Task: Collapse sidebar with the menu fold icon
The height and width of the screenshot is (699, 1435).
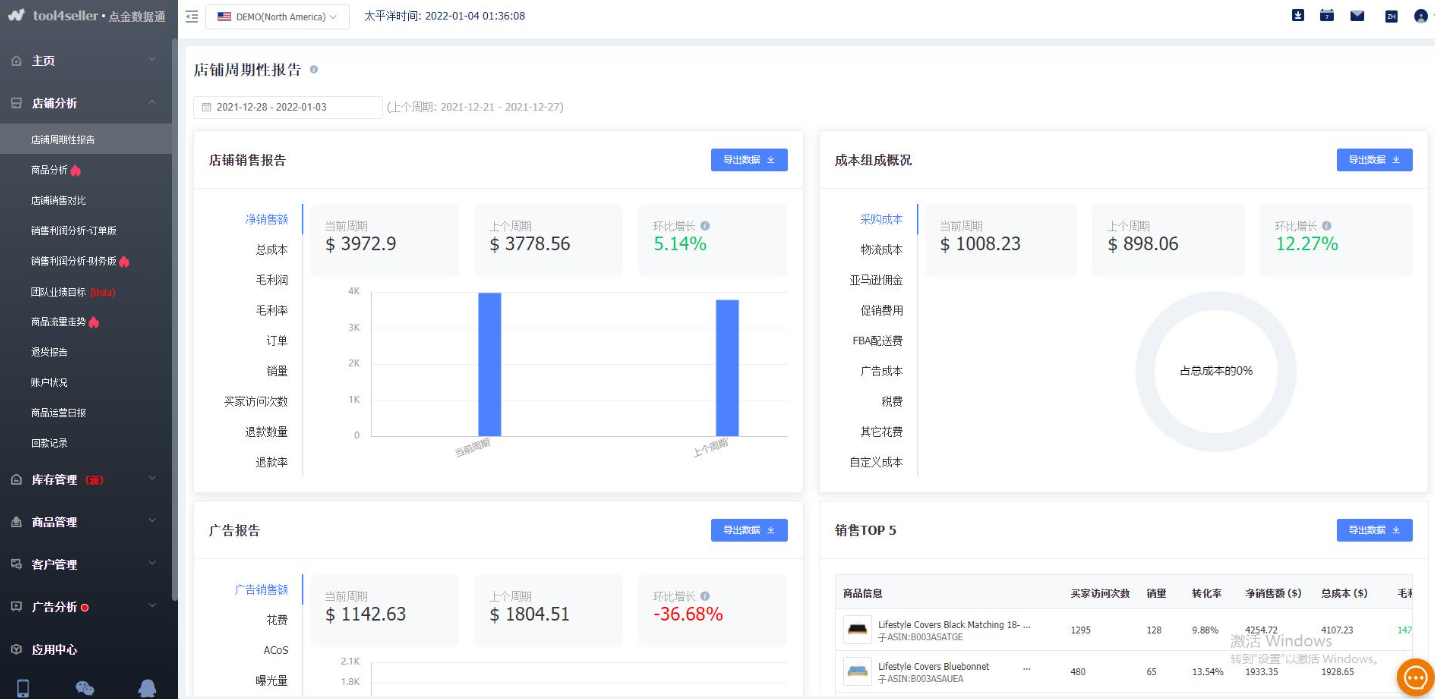Action: point(192,16)
